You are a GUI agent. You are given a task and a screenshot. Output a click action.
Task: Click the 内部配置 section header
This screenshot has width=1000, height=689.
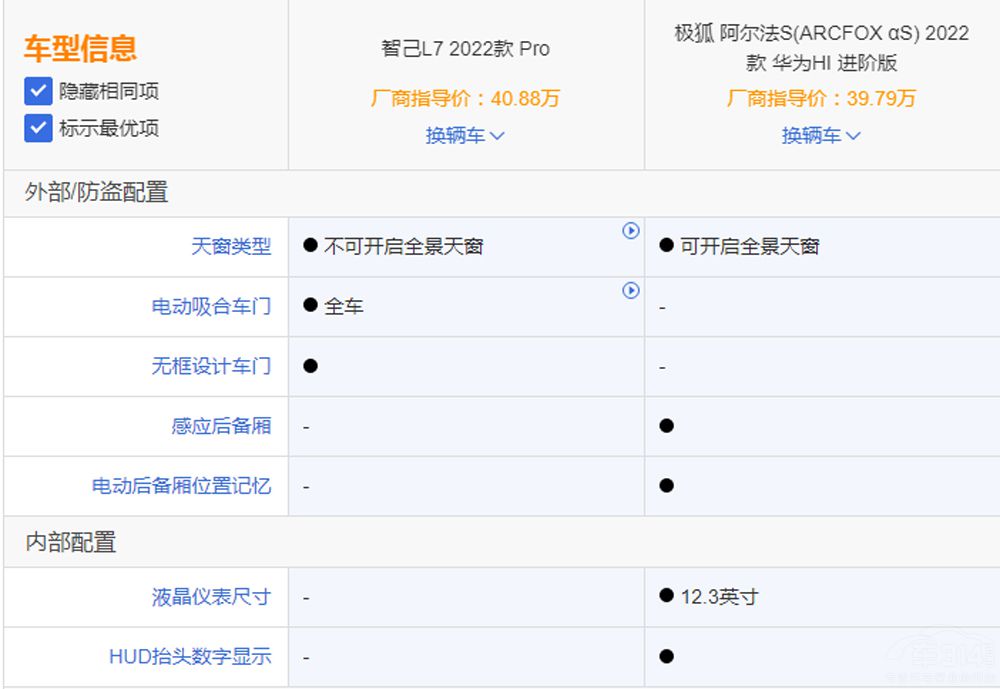coord(71,543)
